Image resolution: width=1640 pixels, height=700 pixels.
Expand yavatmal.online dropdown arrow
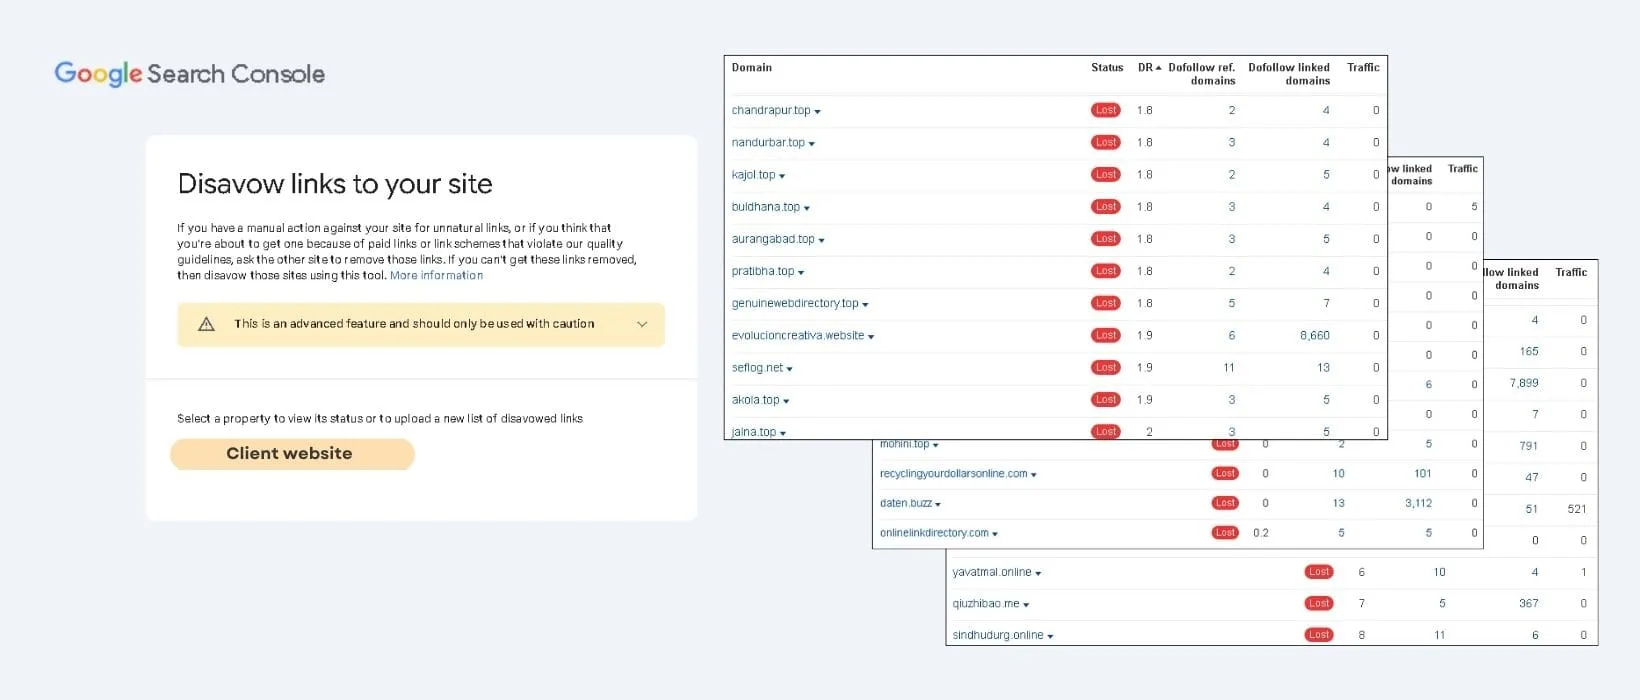[x=1038, y=574]
